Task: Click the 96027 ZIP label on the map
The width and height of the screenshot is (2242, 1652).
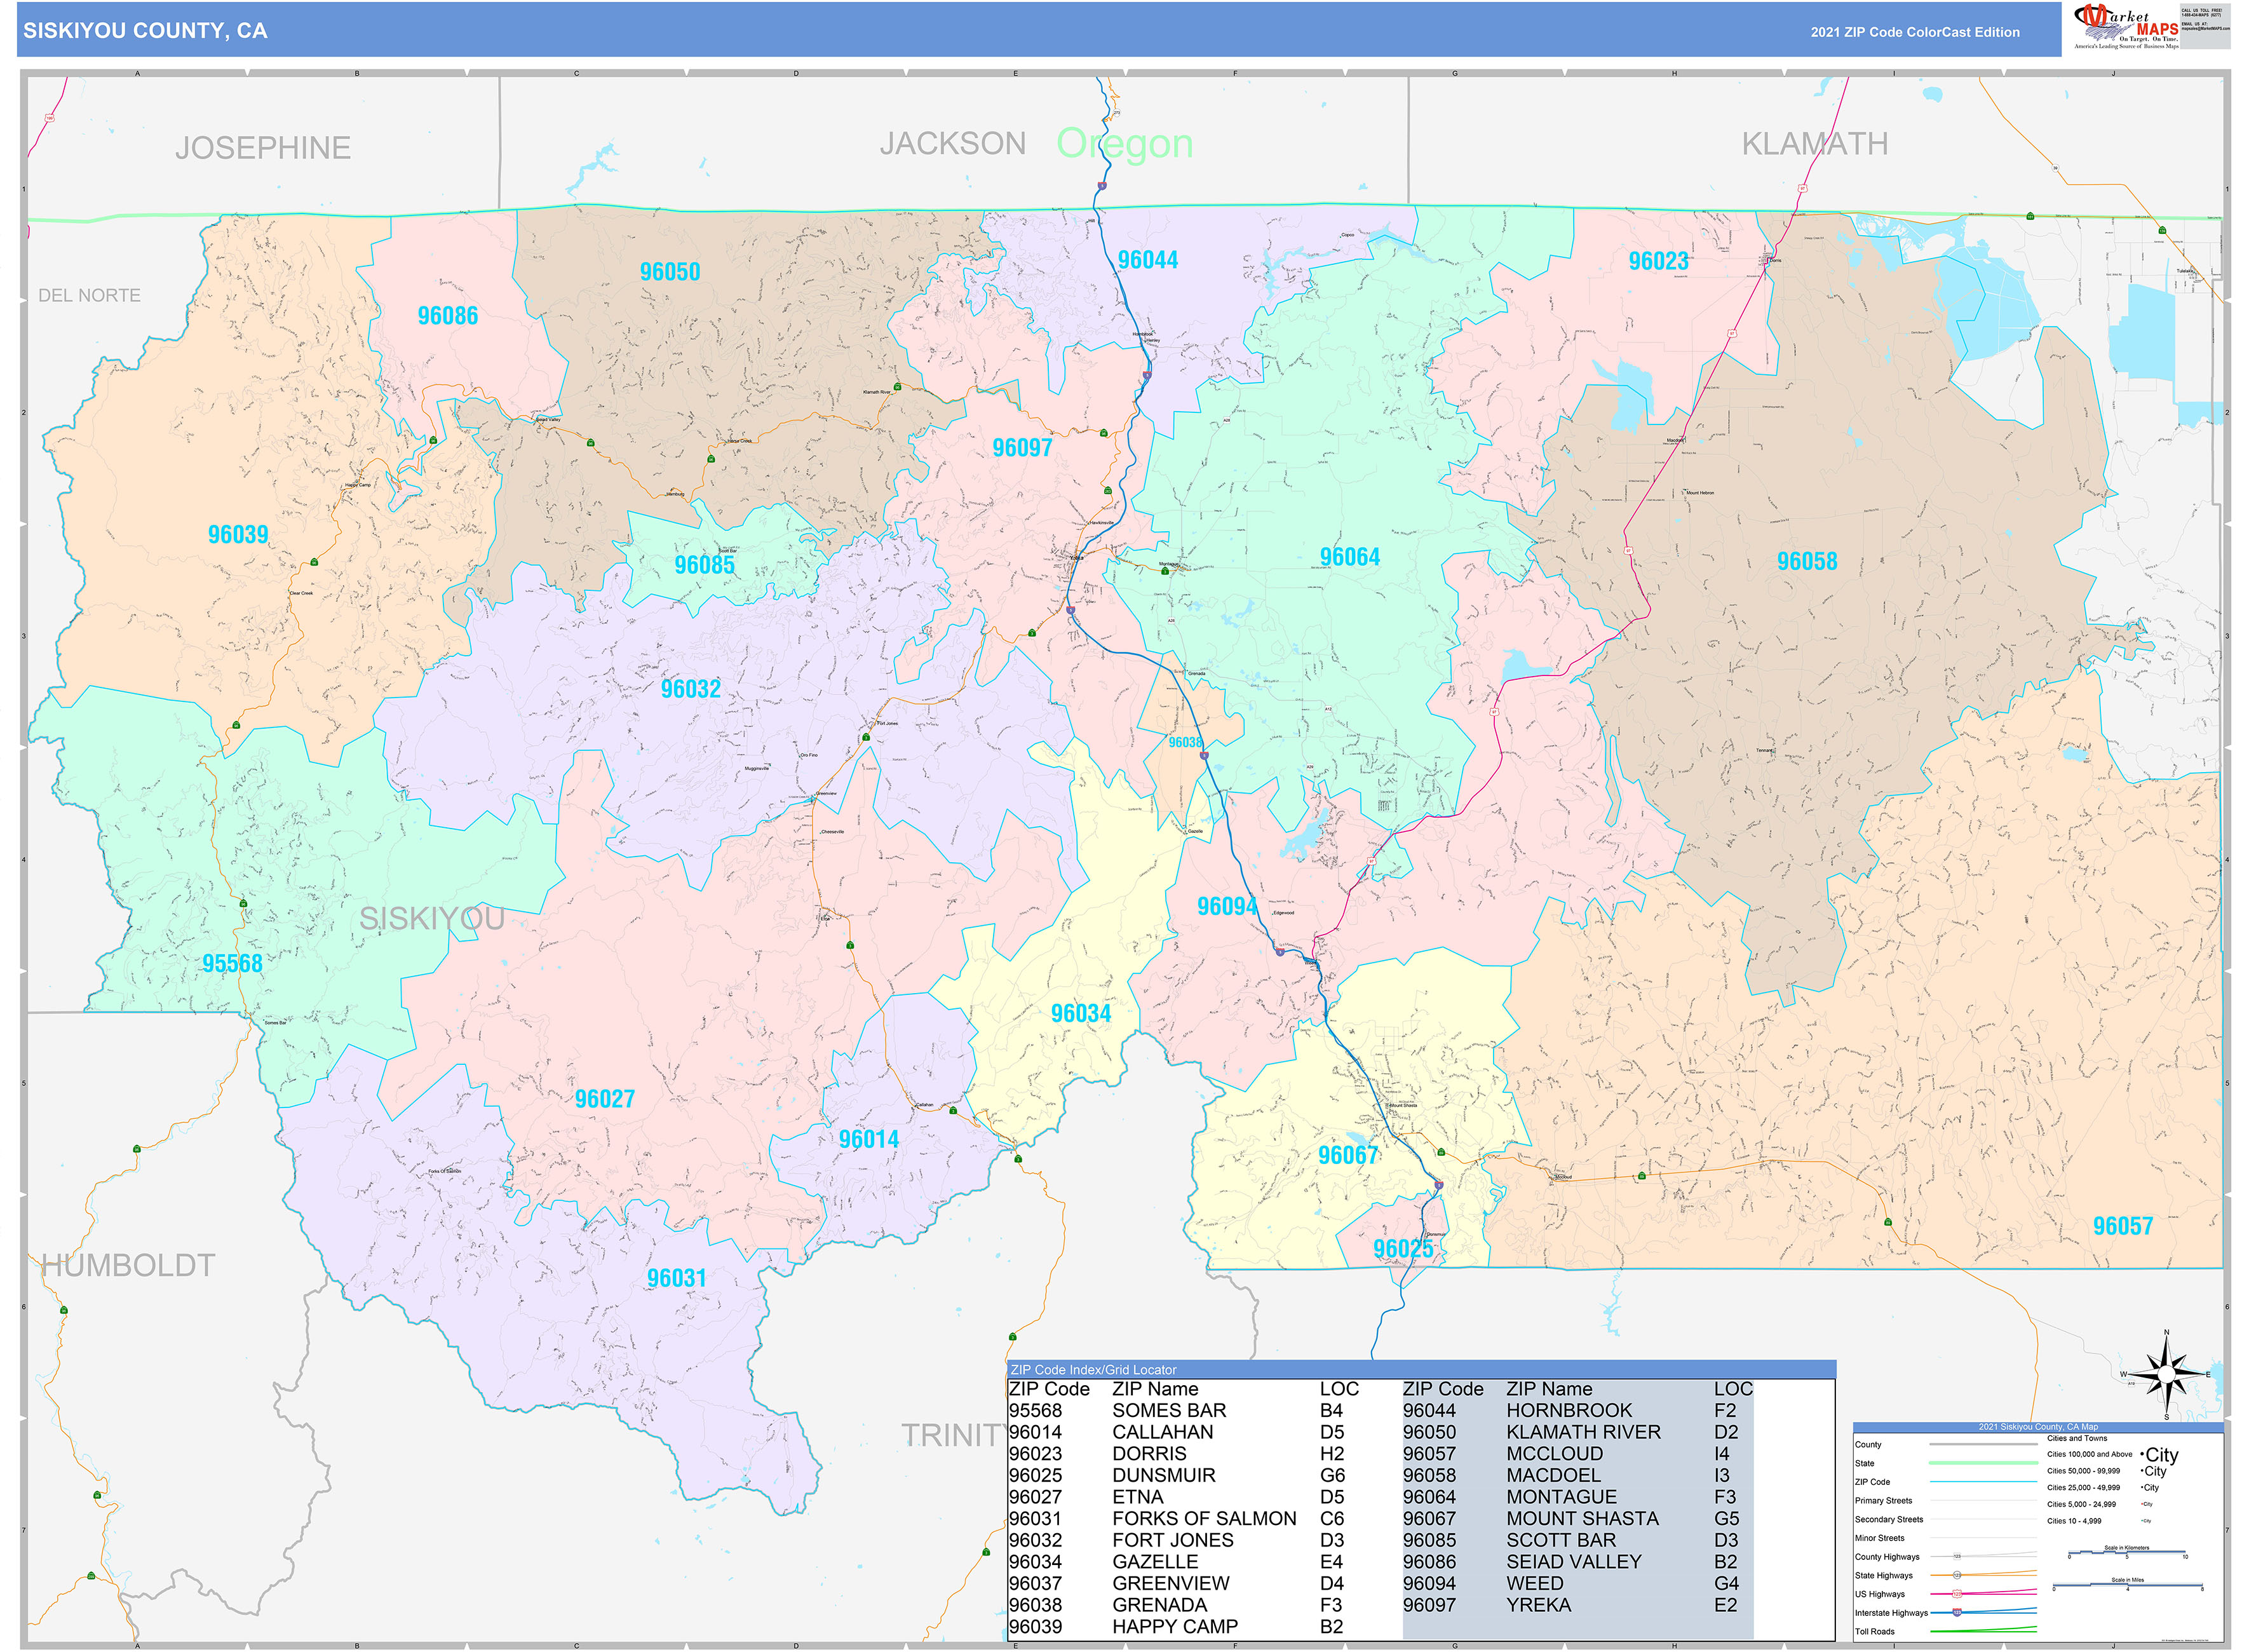Action: tap(605, 1099)
